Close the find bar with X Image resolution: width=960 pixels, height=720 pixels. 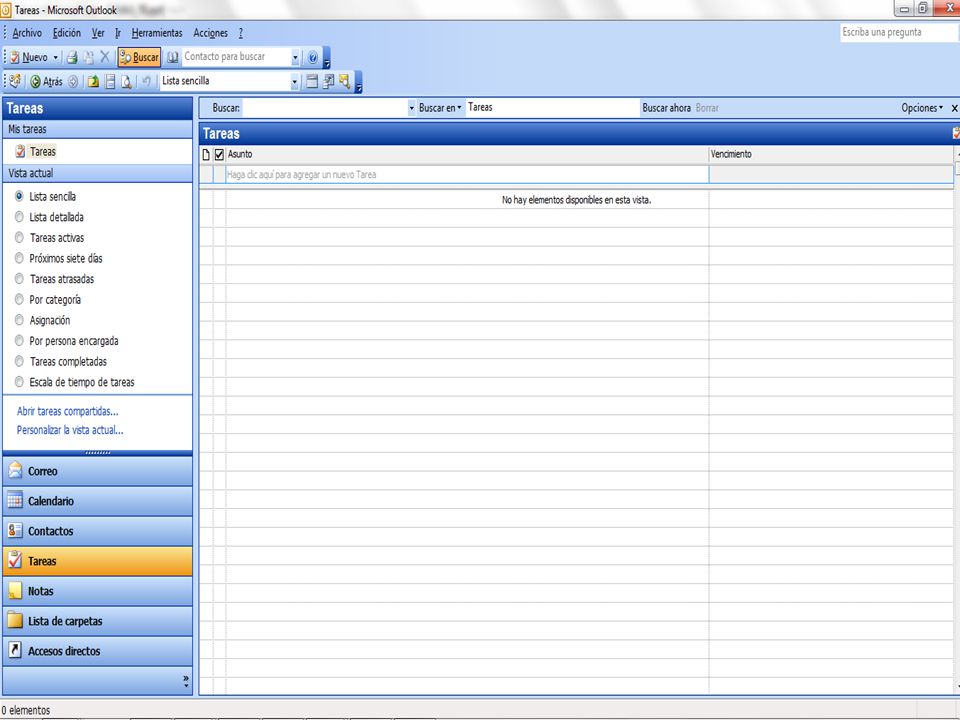pos(954,108)
